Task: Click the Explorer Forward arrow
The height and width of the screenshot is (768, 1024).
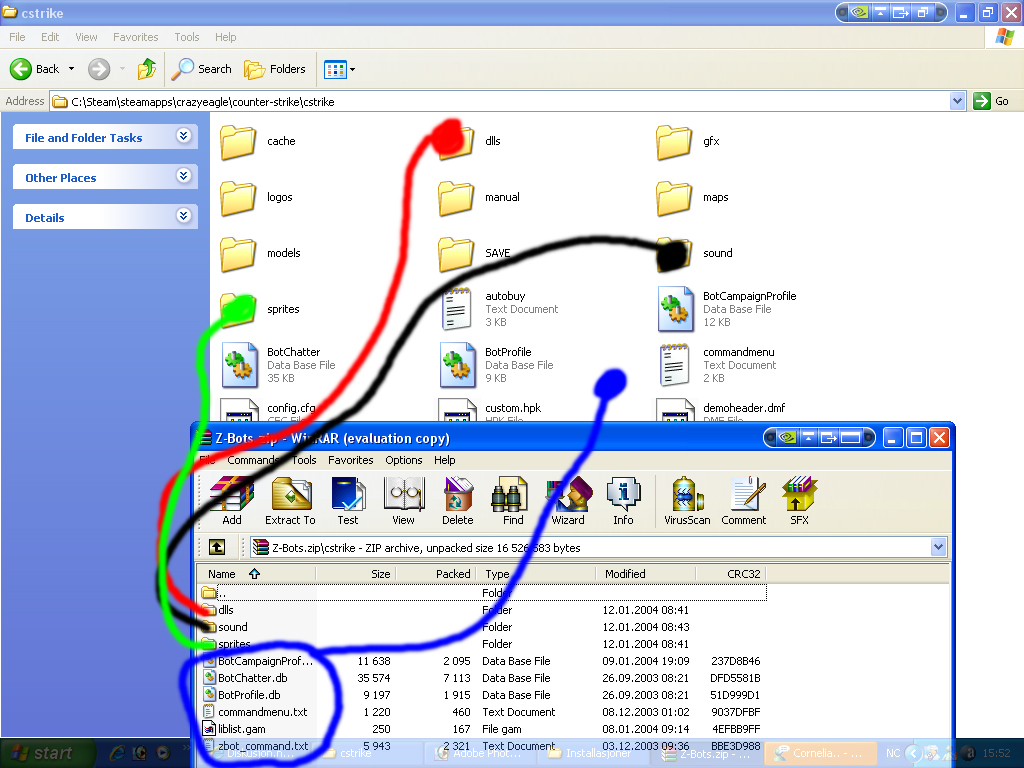Action: pyautogui.click(x=99, y=69)
